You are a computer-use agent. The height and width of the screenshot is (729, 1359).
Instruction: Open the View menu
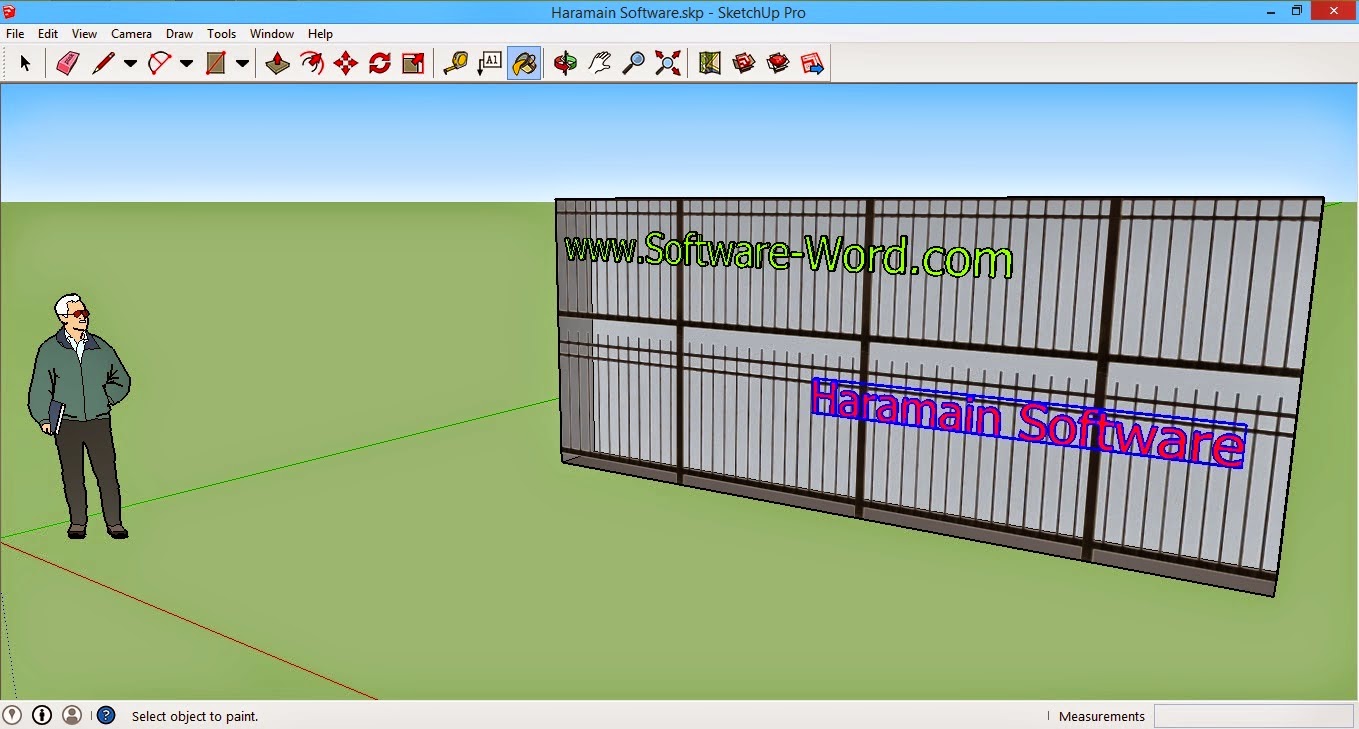click(x=85, y=34)
